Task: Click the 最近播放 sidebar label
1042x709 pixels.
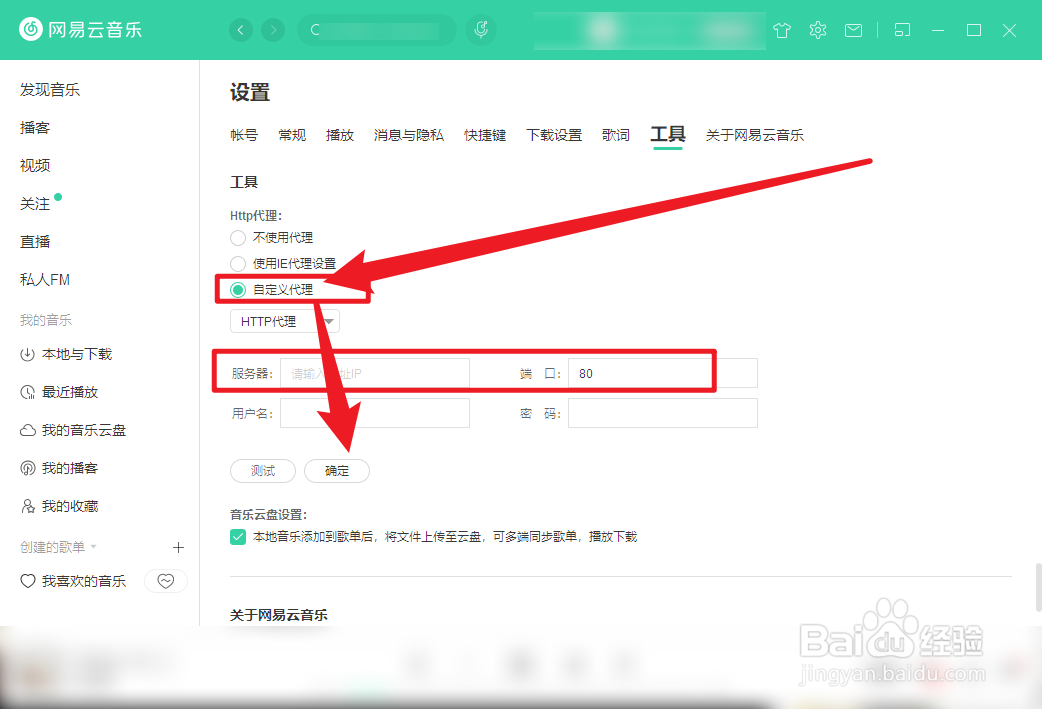Action: click(70, 392)
